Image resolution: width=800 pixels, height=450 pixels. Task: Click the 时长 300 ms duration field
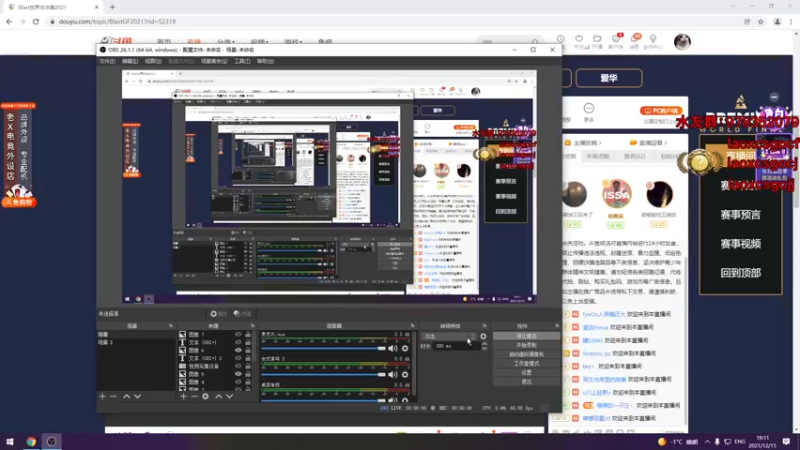(457, 346)
